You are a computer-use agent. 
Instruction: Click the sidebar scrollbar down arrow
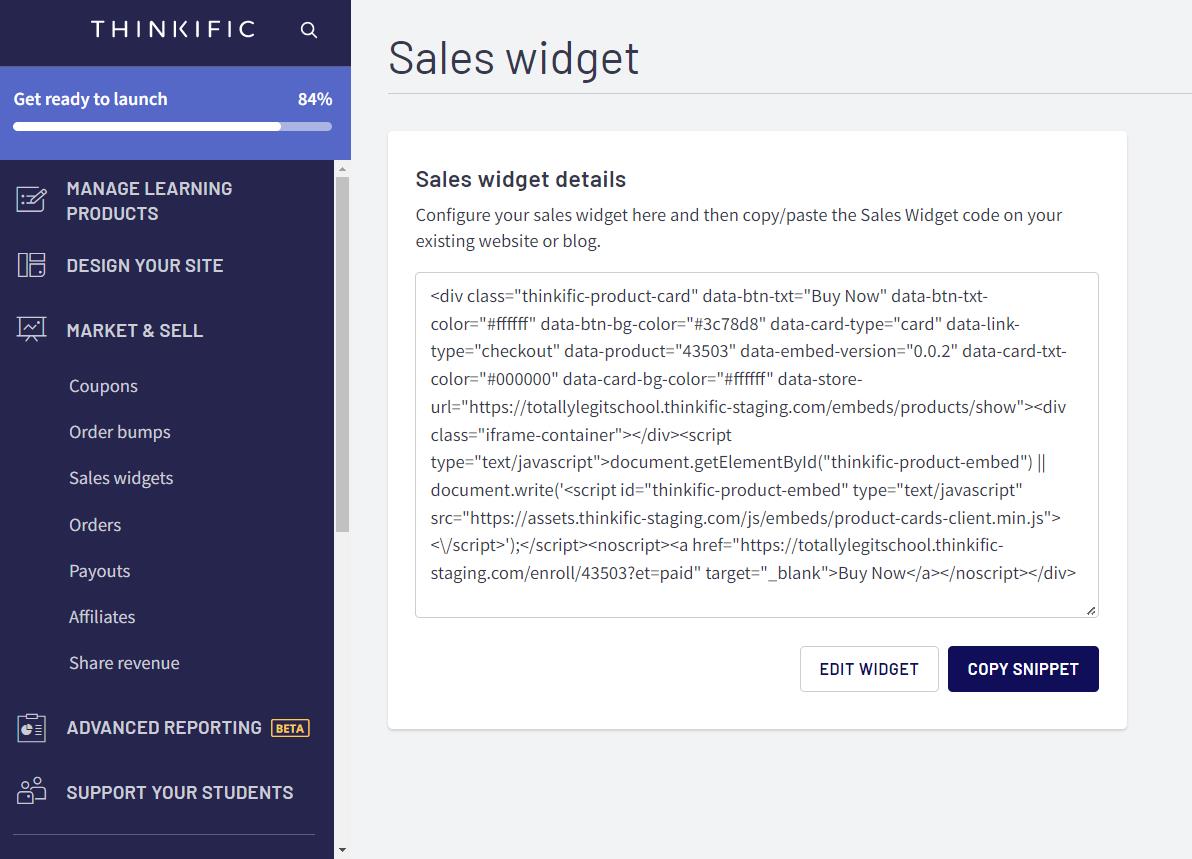click(x=342, y=850)
